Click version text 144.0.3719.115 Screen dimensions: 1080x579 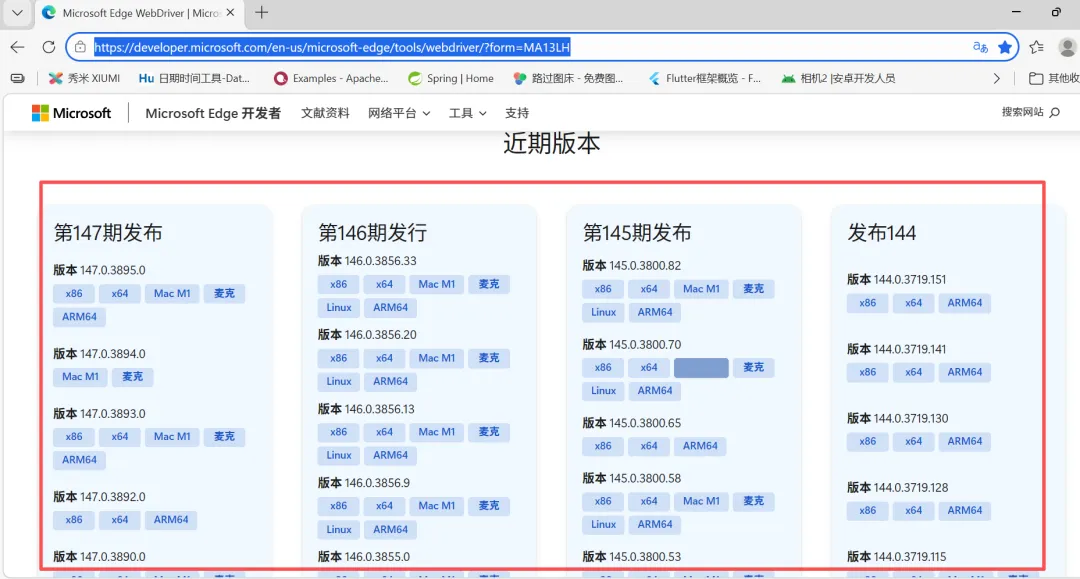(x=910, y=557)
